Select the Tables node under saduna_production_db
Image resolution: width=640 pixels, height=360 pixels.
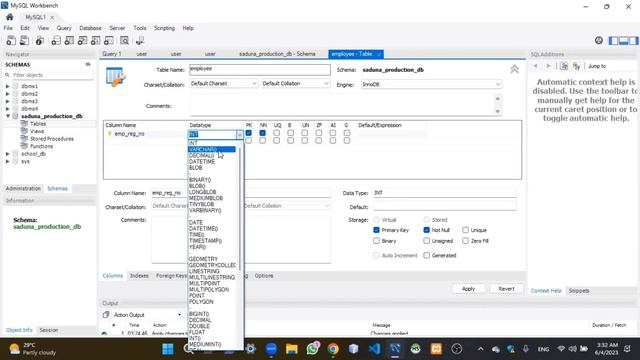tap(38, 124)
